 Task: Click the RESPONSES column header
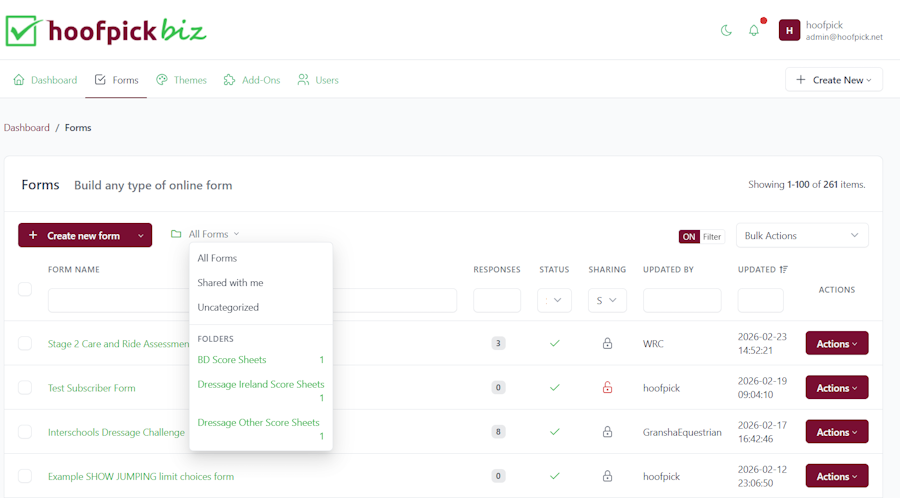496,269
